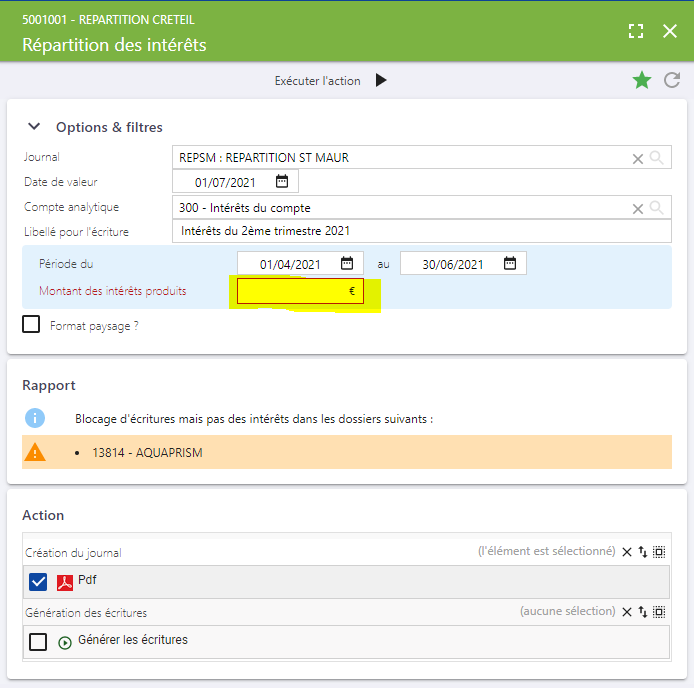Search for a Journal with magnifier

656,158
